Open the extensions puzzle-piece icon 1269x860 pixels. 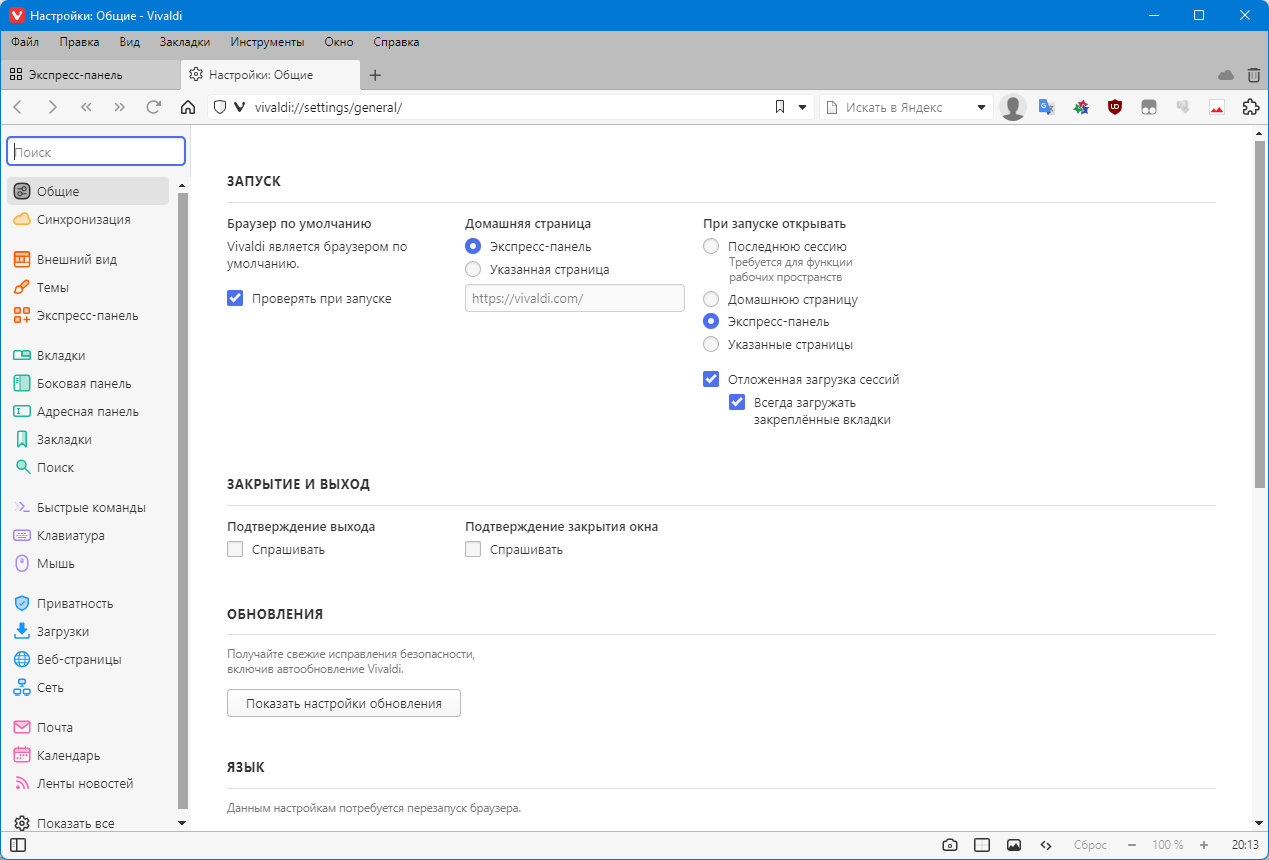pos(1250,107)
